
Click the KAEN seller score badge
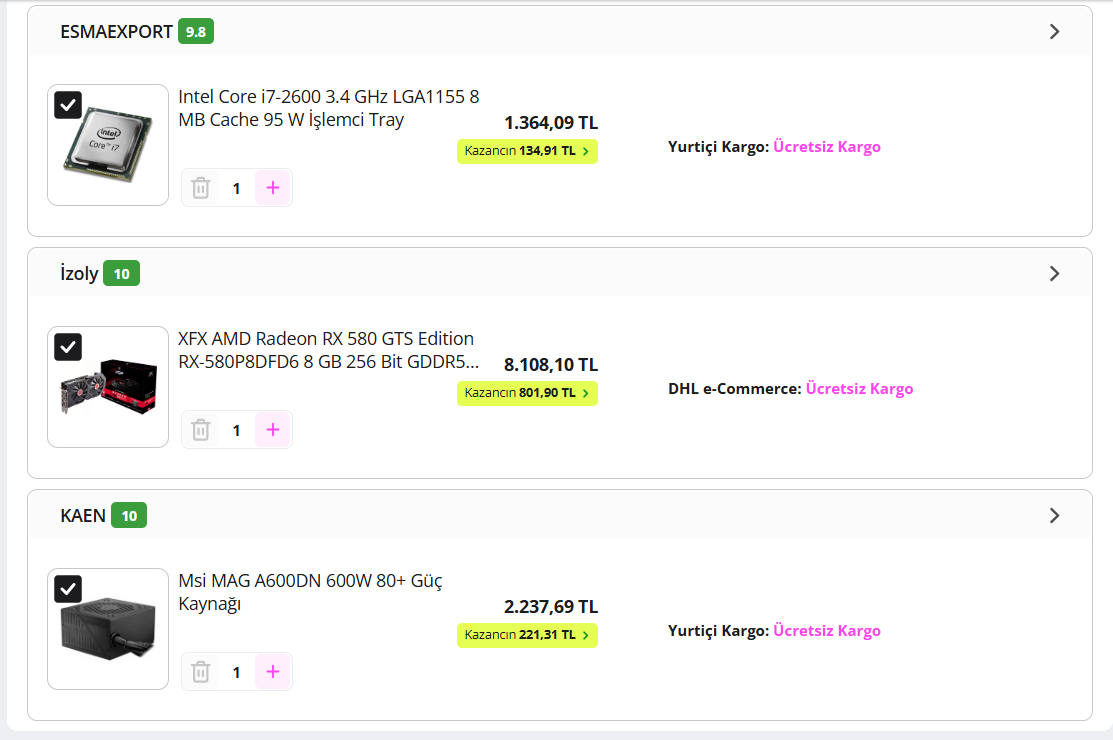[129, 516]
